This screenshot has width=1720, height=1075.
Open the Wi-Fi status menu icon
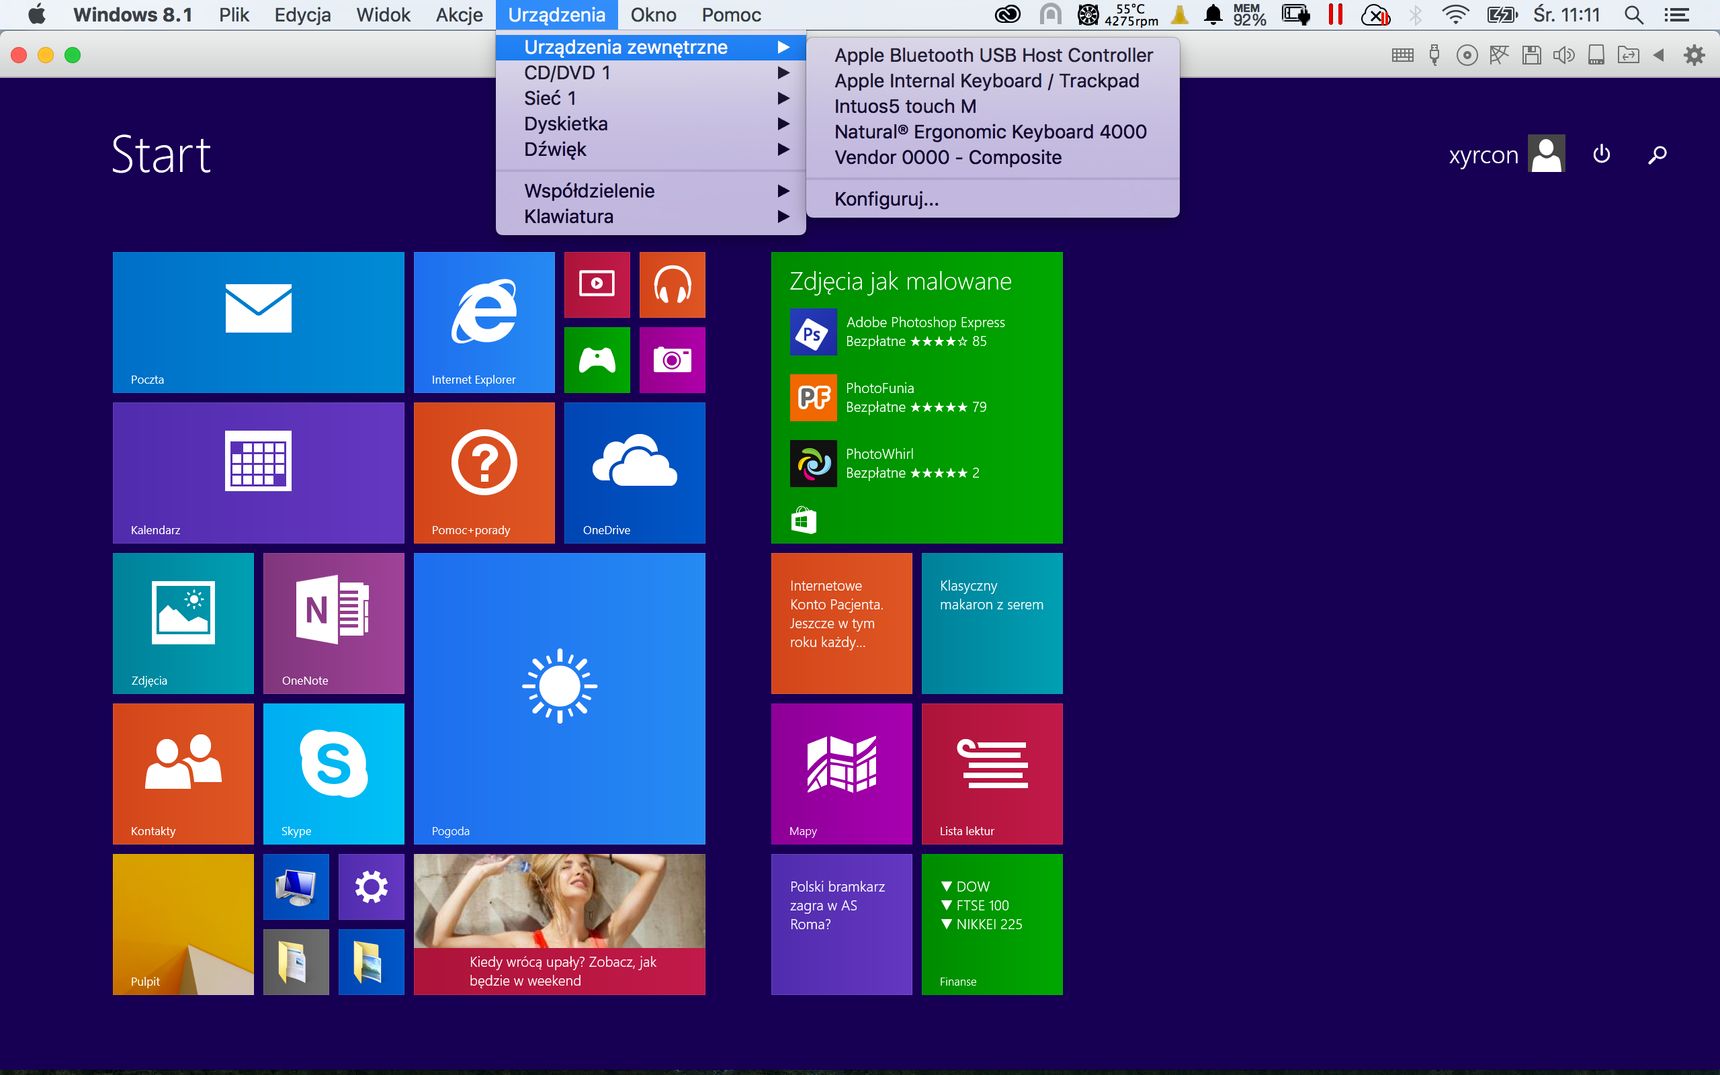(1455, 15)
